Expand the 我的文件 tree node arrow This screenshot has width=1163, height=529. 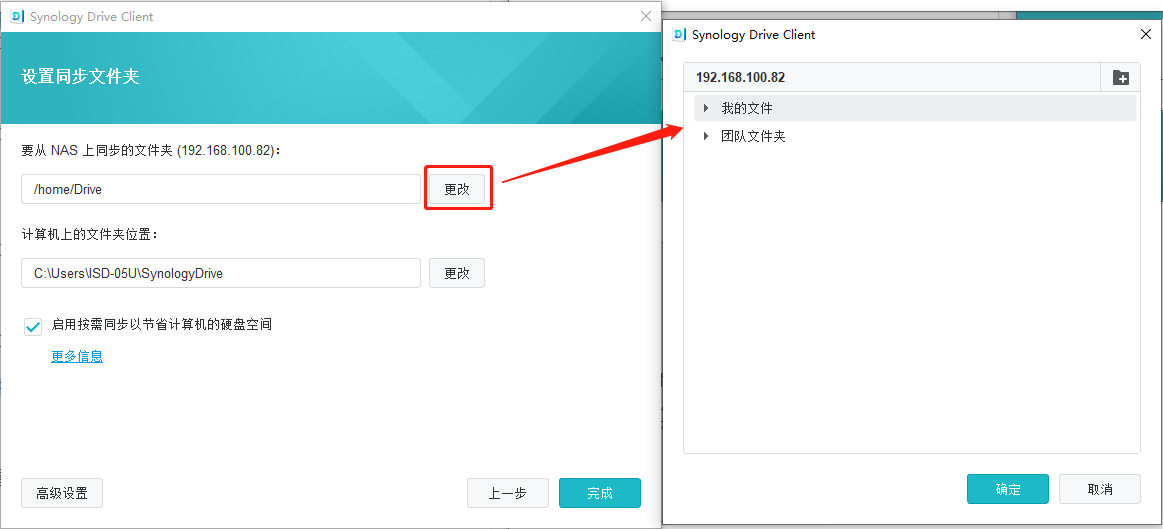coord(706,108)
